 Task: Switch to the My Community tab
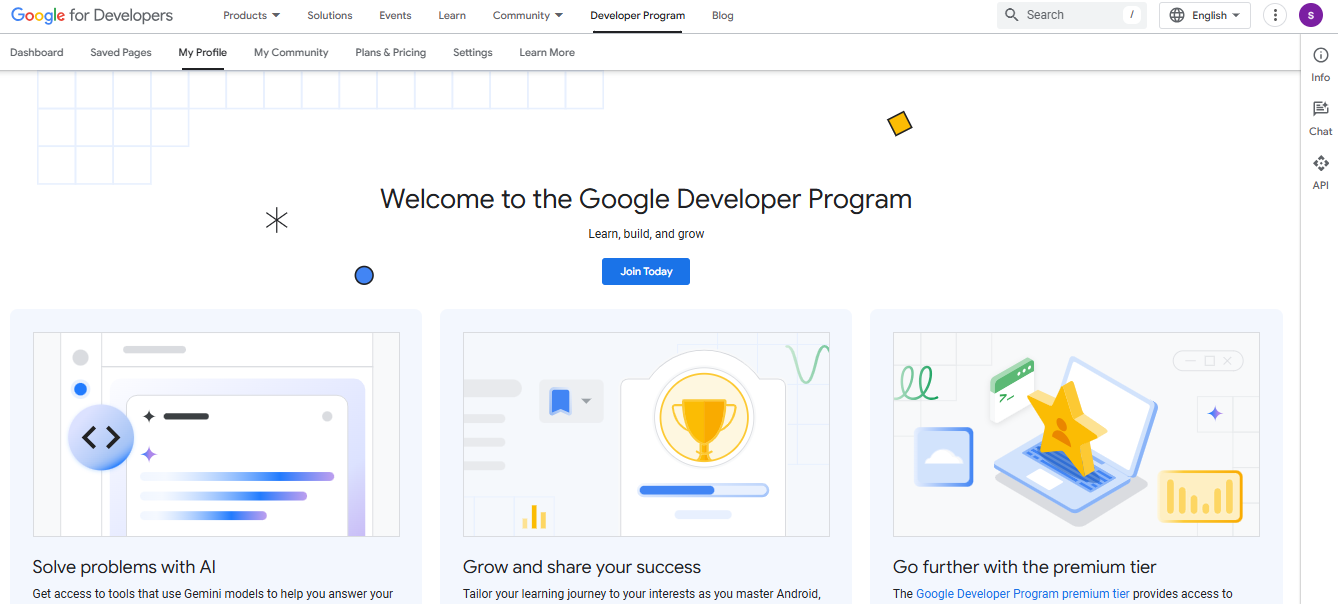coord(291,52)
